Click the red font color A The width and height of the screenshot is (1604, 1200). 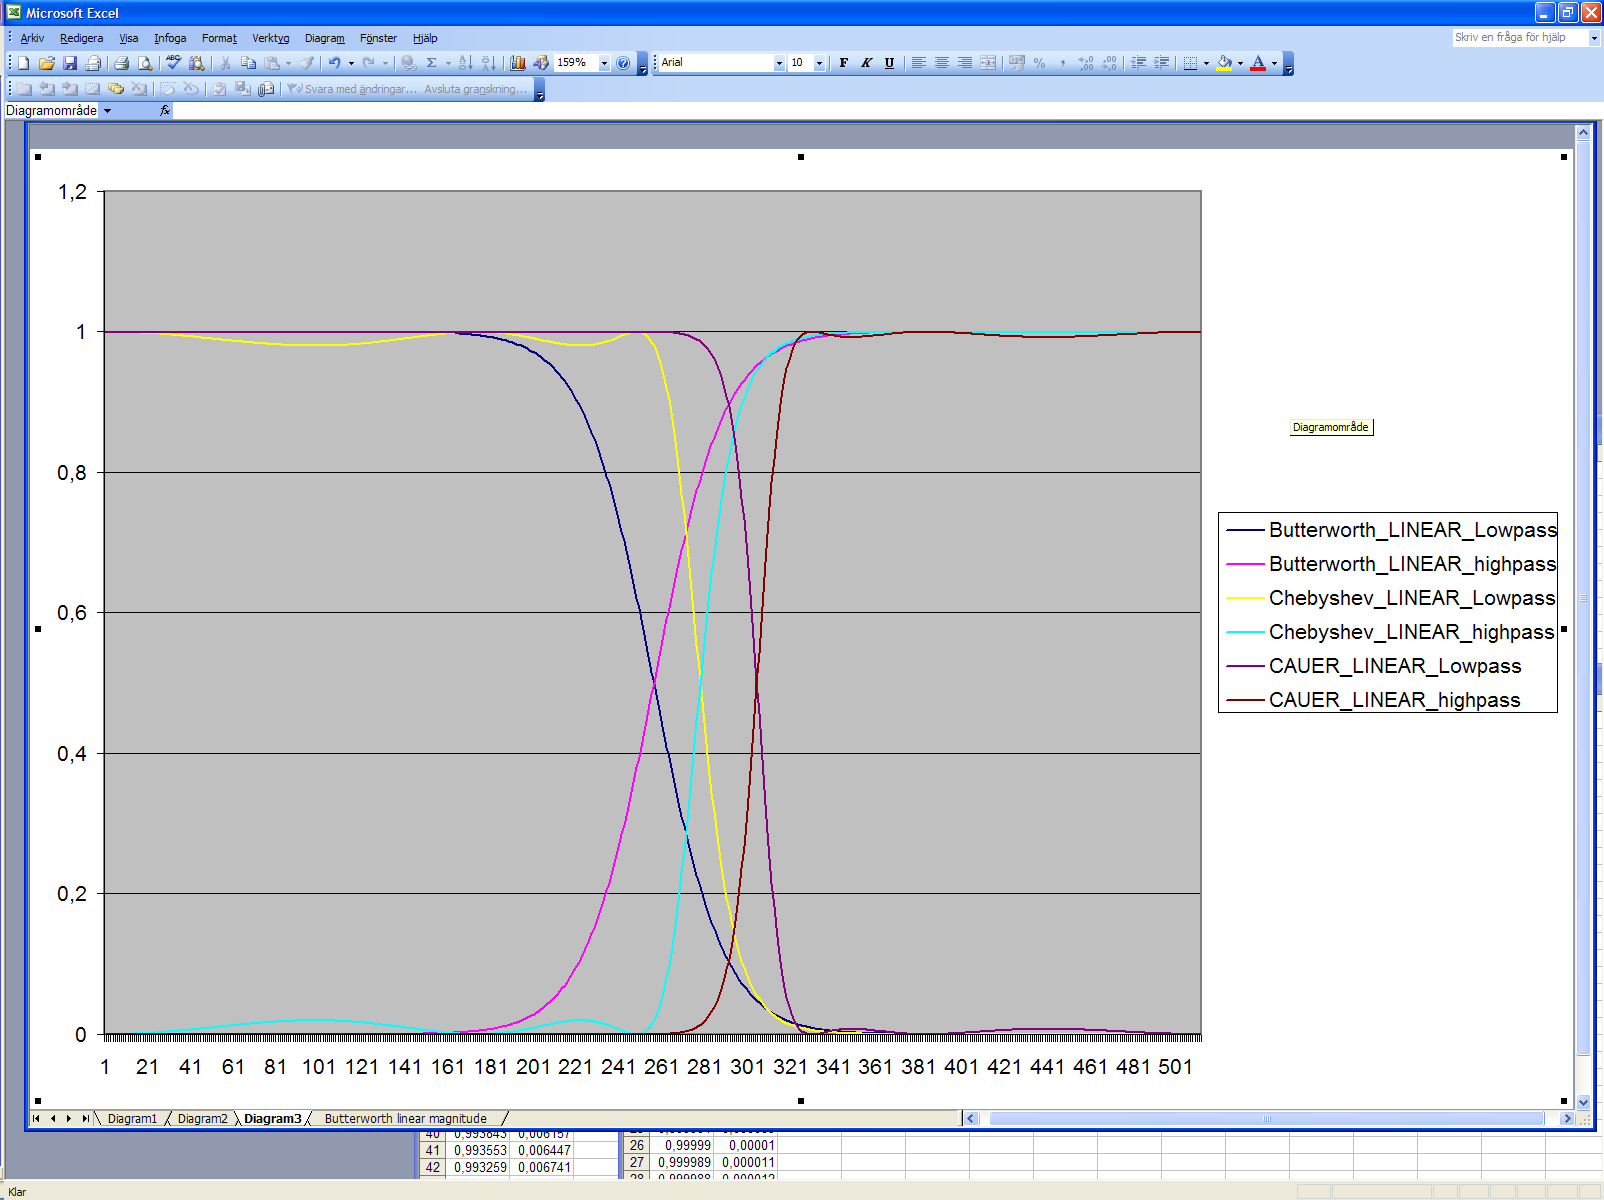(1258, 63)
